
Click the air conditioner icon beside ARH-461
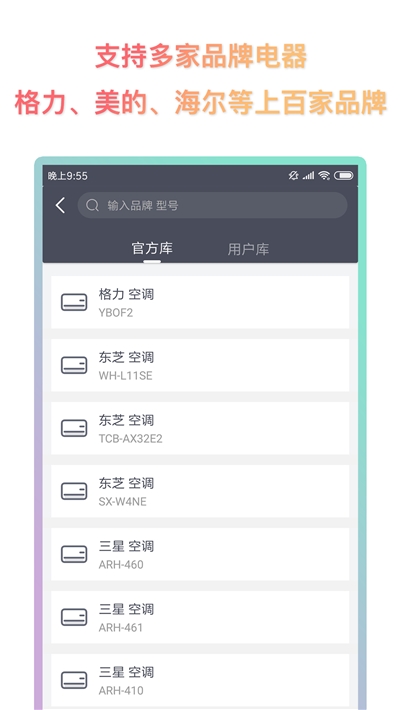pyautogui.click(x=74, y=617)
